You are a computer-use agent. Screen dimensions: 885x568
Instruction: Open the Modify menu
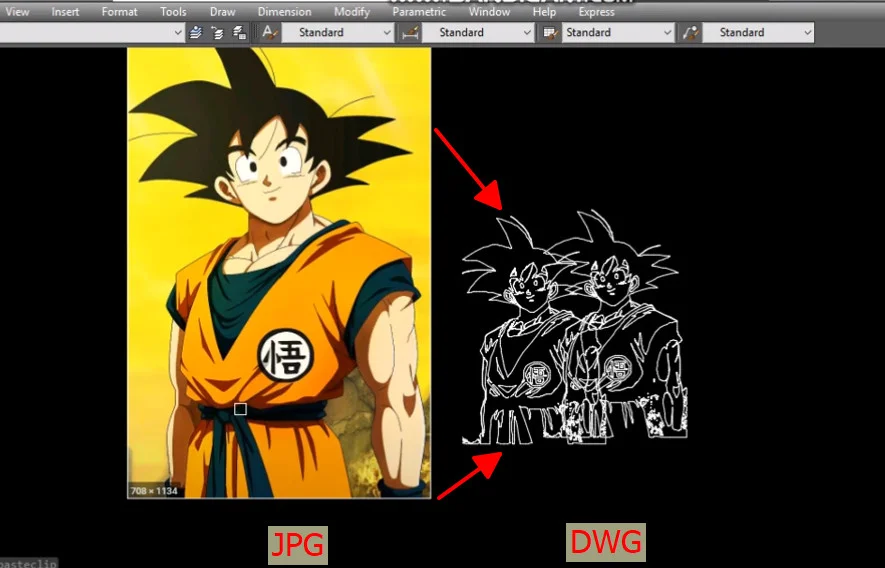click(x=352, y=11)
